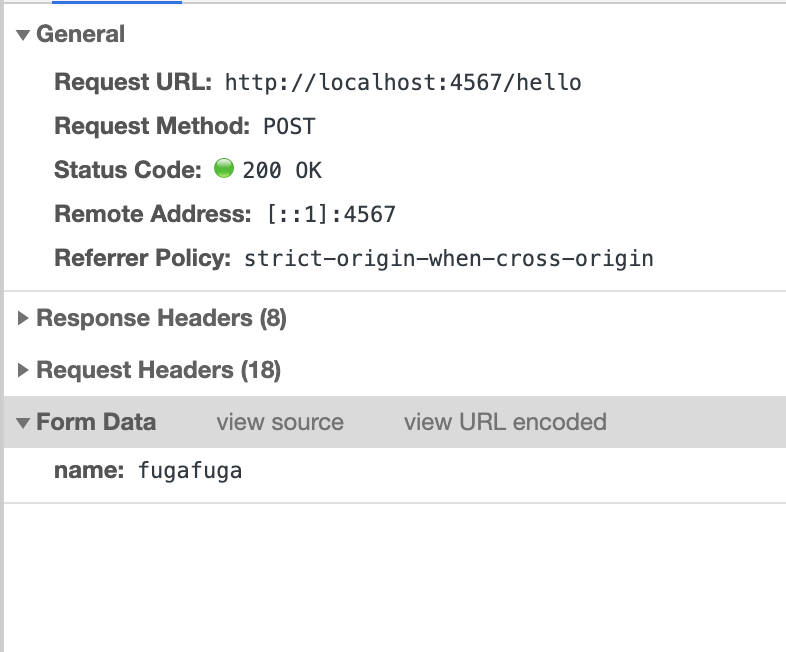
Task: Click the strict-origin-when-cross-origin policy value
Action: [x=449, y=259]
